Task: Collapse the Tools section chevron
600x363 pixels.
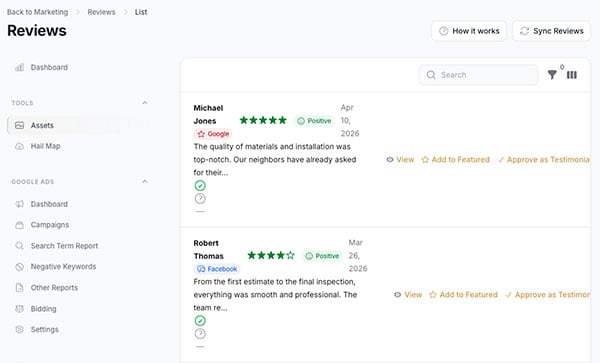Action: [x=145, y=103]
